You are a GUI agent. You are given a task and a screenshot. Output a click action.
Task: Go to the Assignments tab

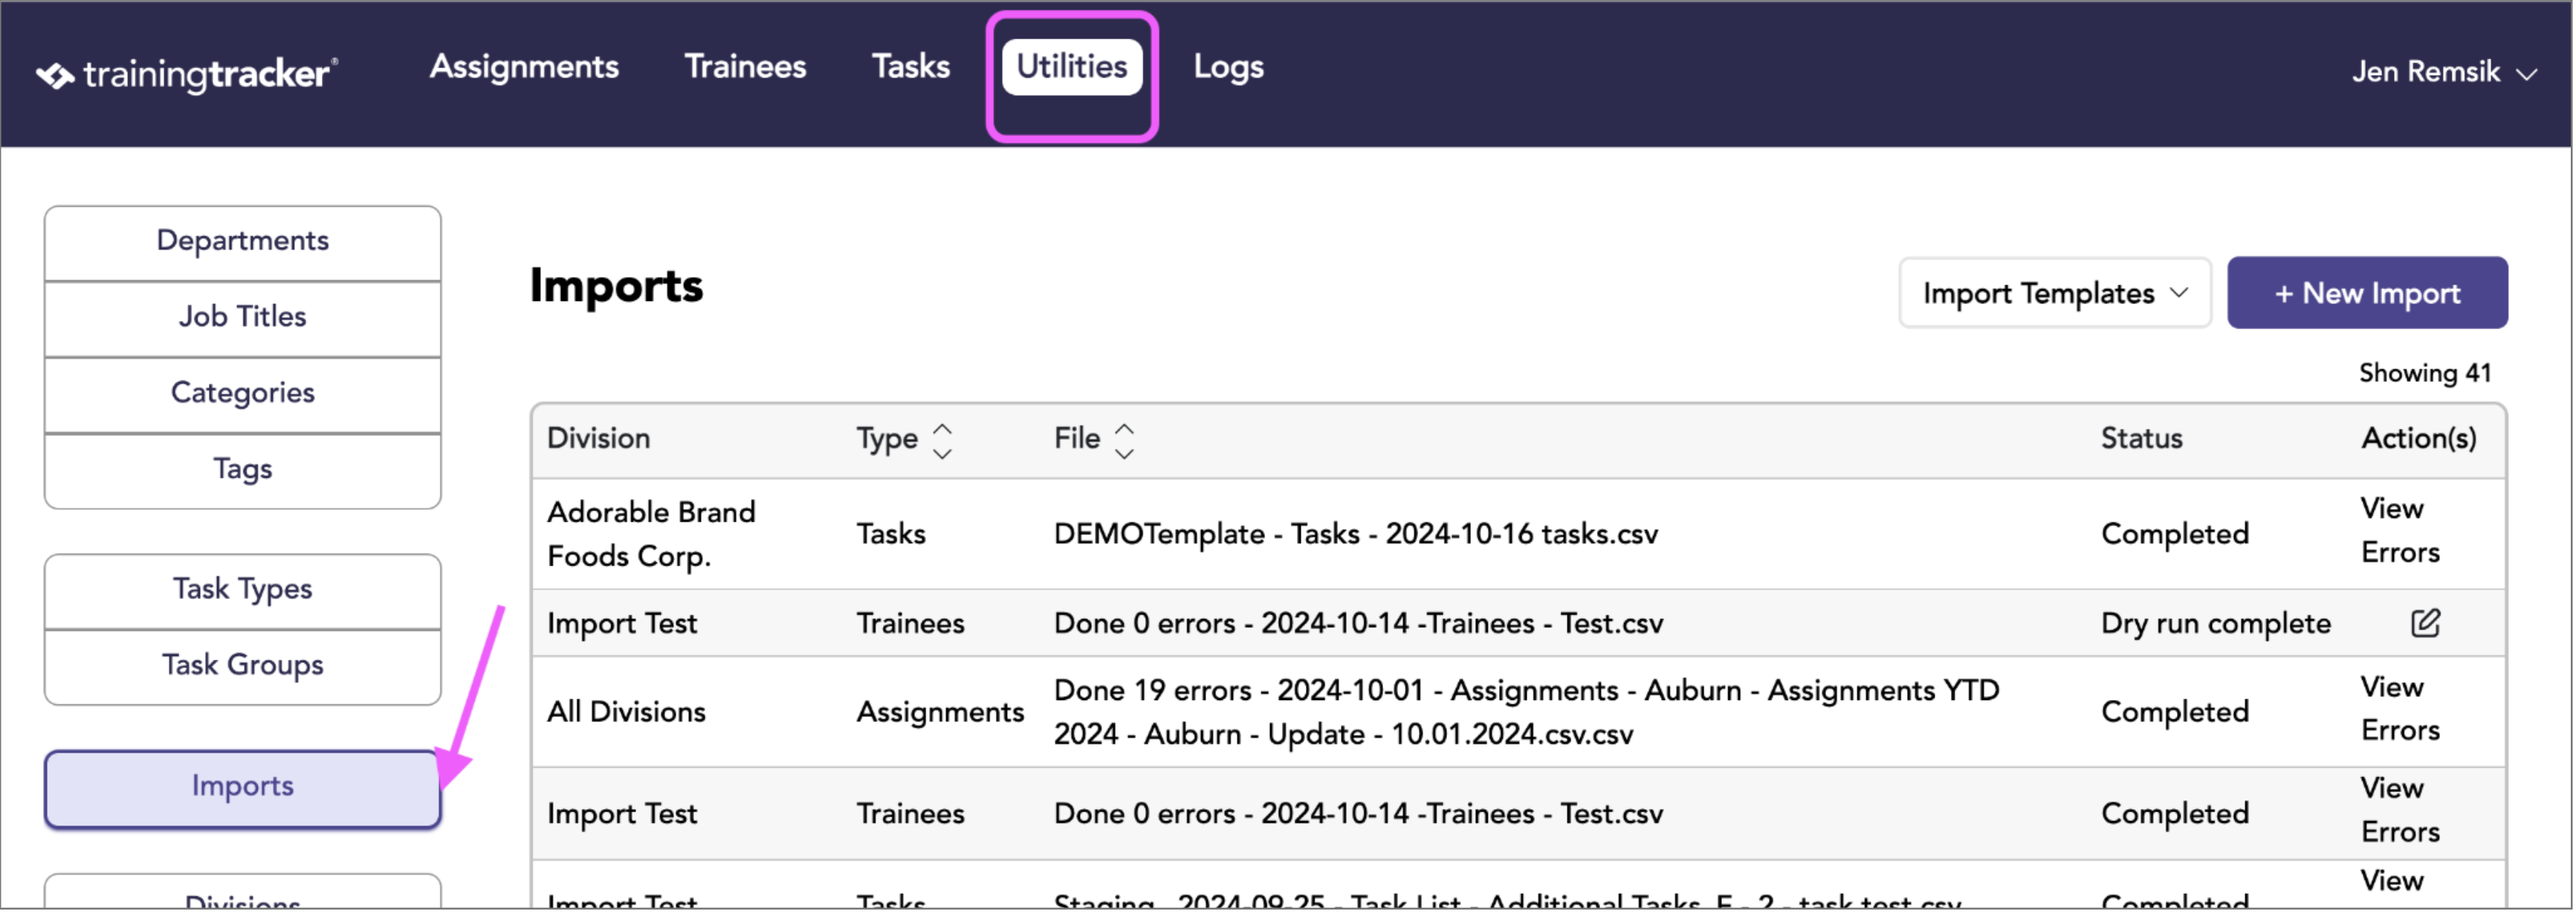524,67
